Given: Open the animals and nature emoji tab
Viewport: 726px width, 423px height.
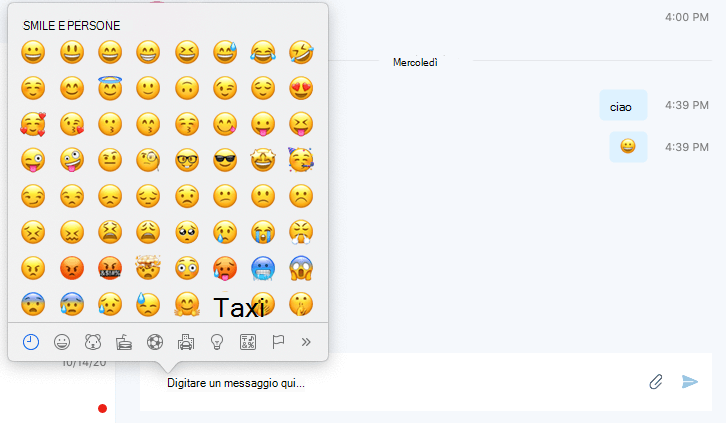Looking at the screenshot, I should tap(93, 342).
